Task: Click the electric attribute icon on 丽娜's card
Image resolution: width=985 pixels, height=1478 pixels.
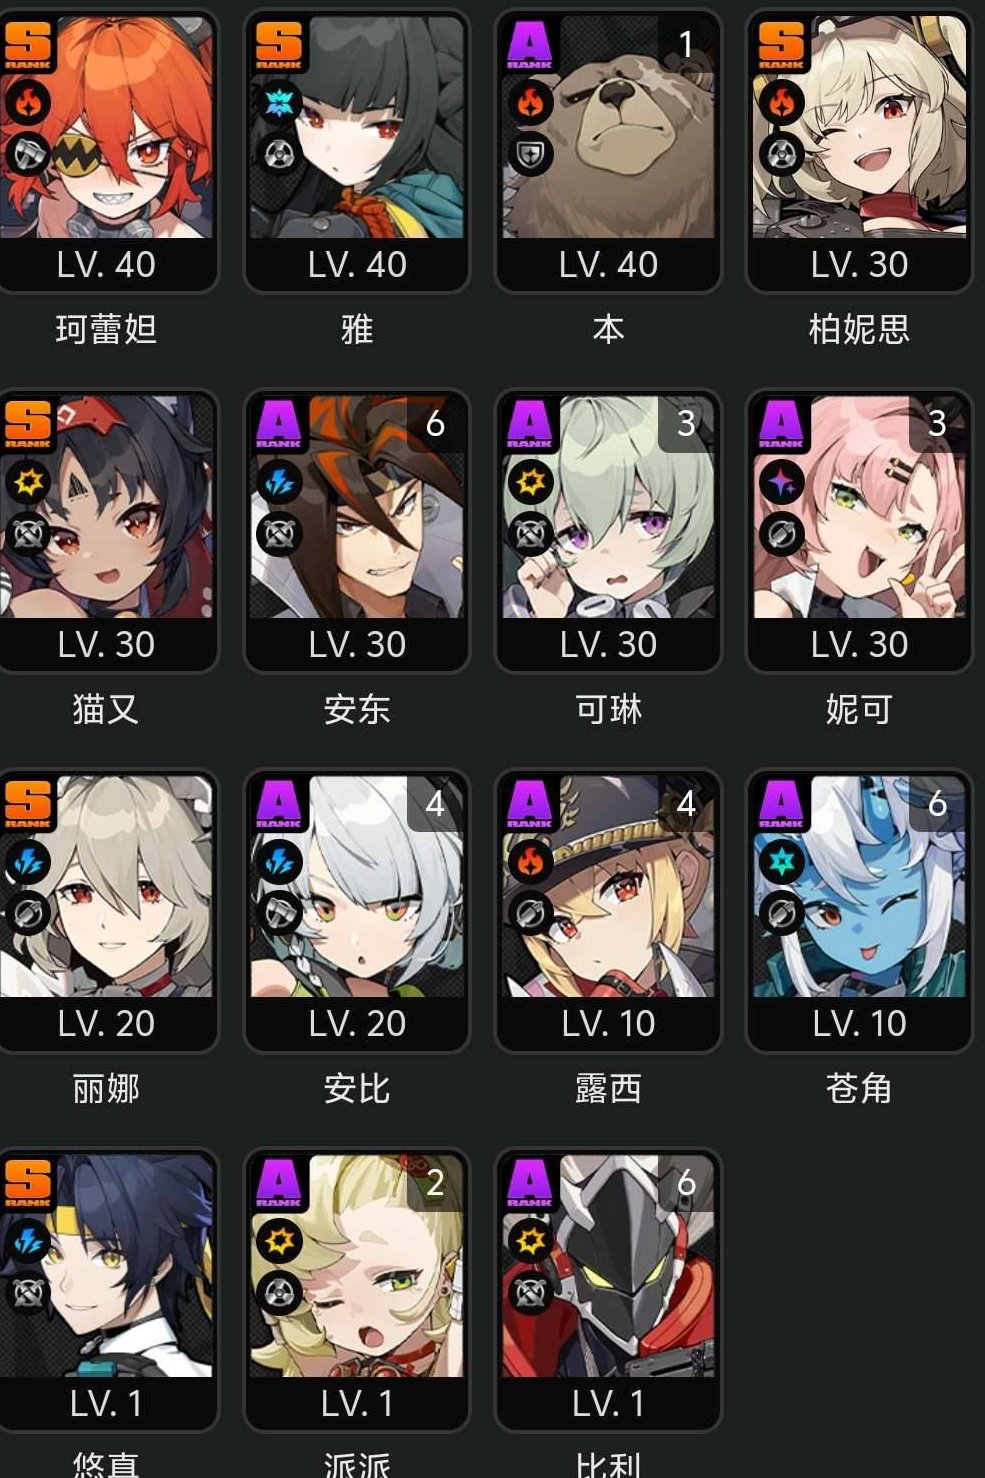Action: tap(27, 860)
